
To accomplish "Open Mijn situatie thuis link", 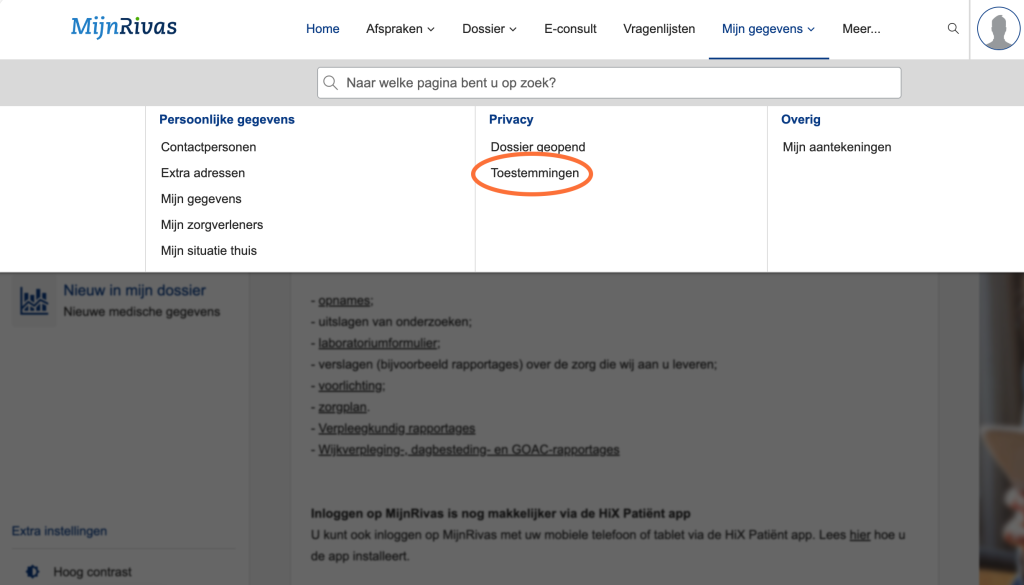I will [209, 251].
